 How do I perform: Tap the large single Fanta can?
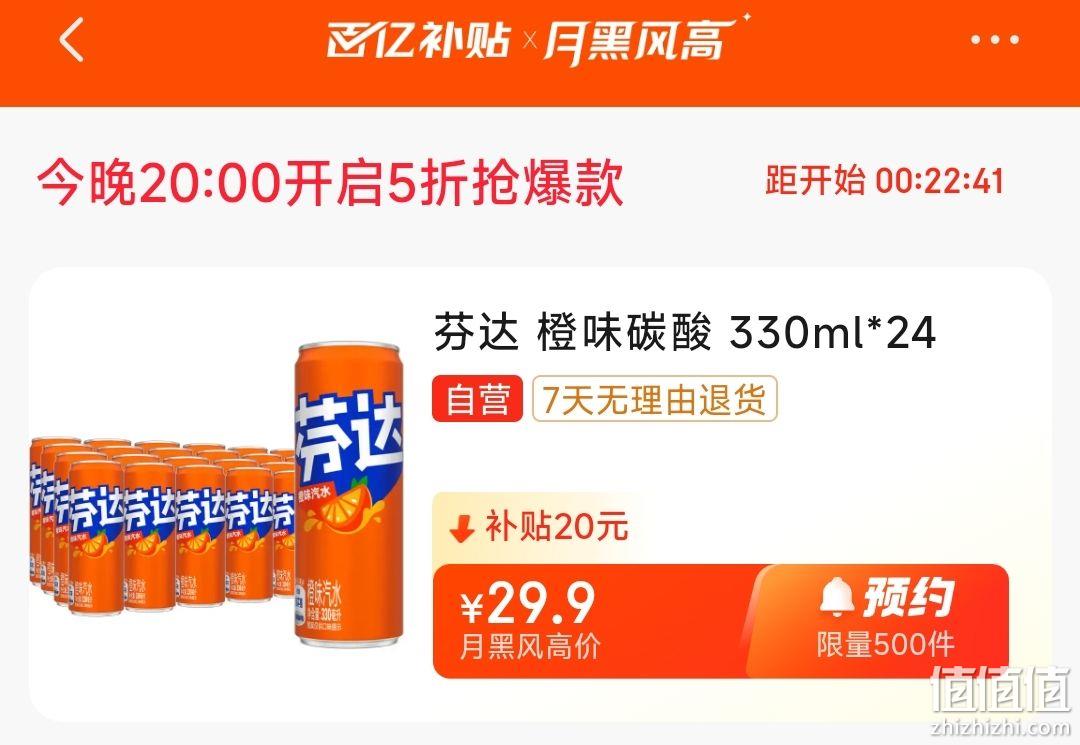[349, 494]
